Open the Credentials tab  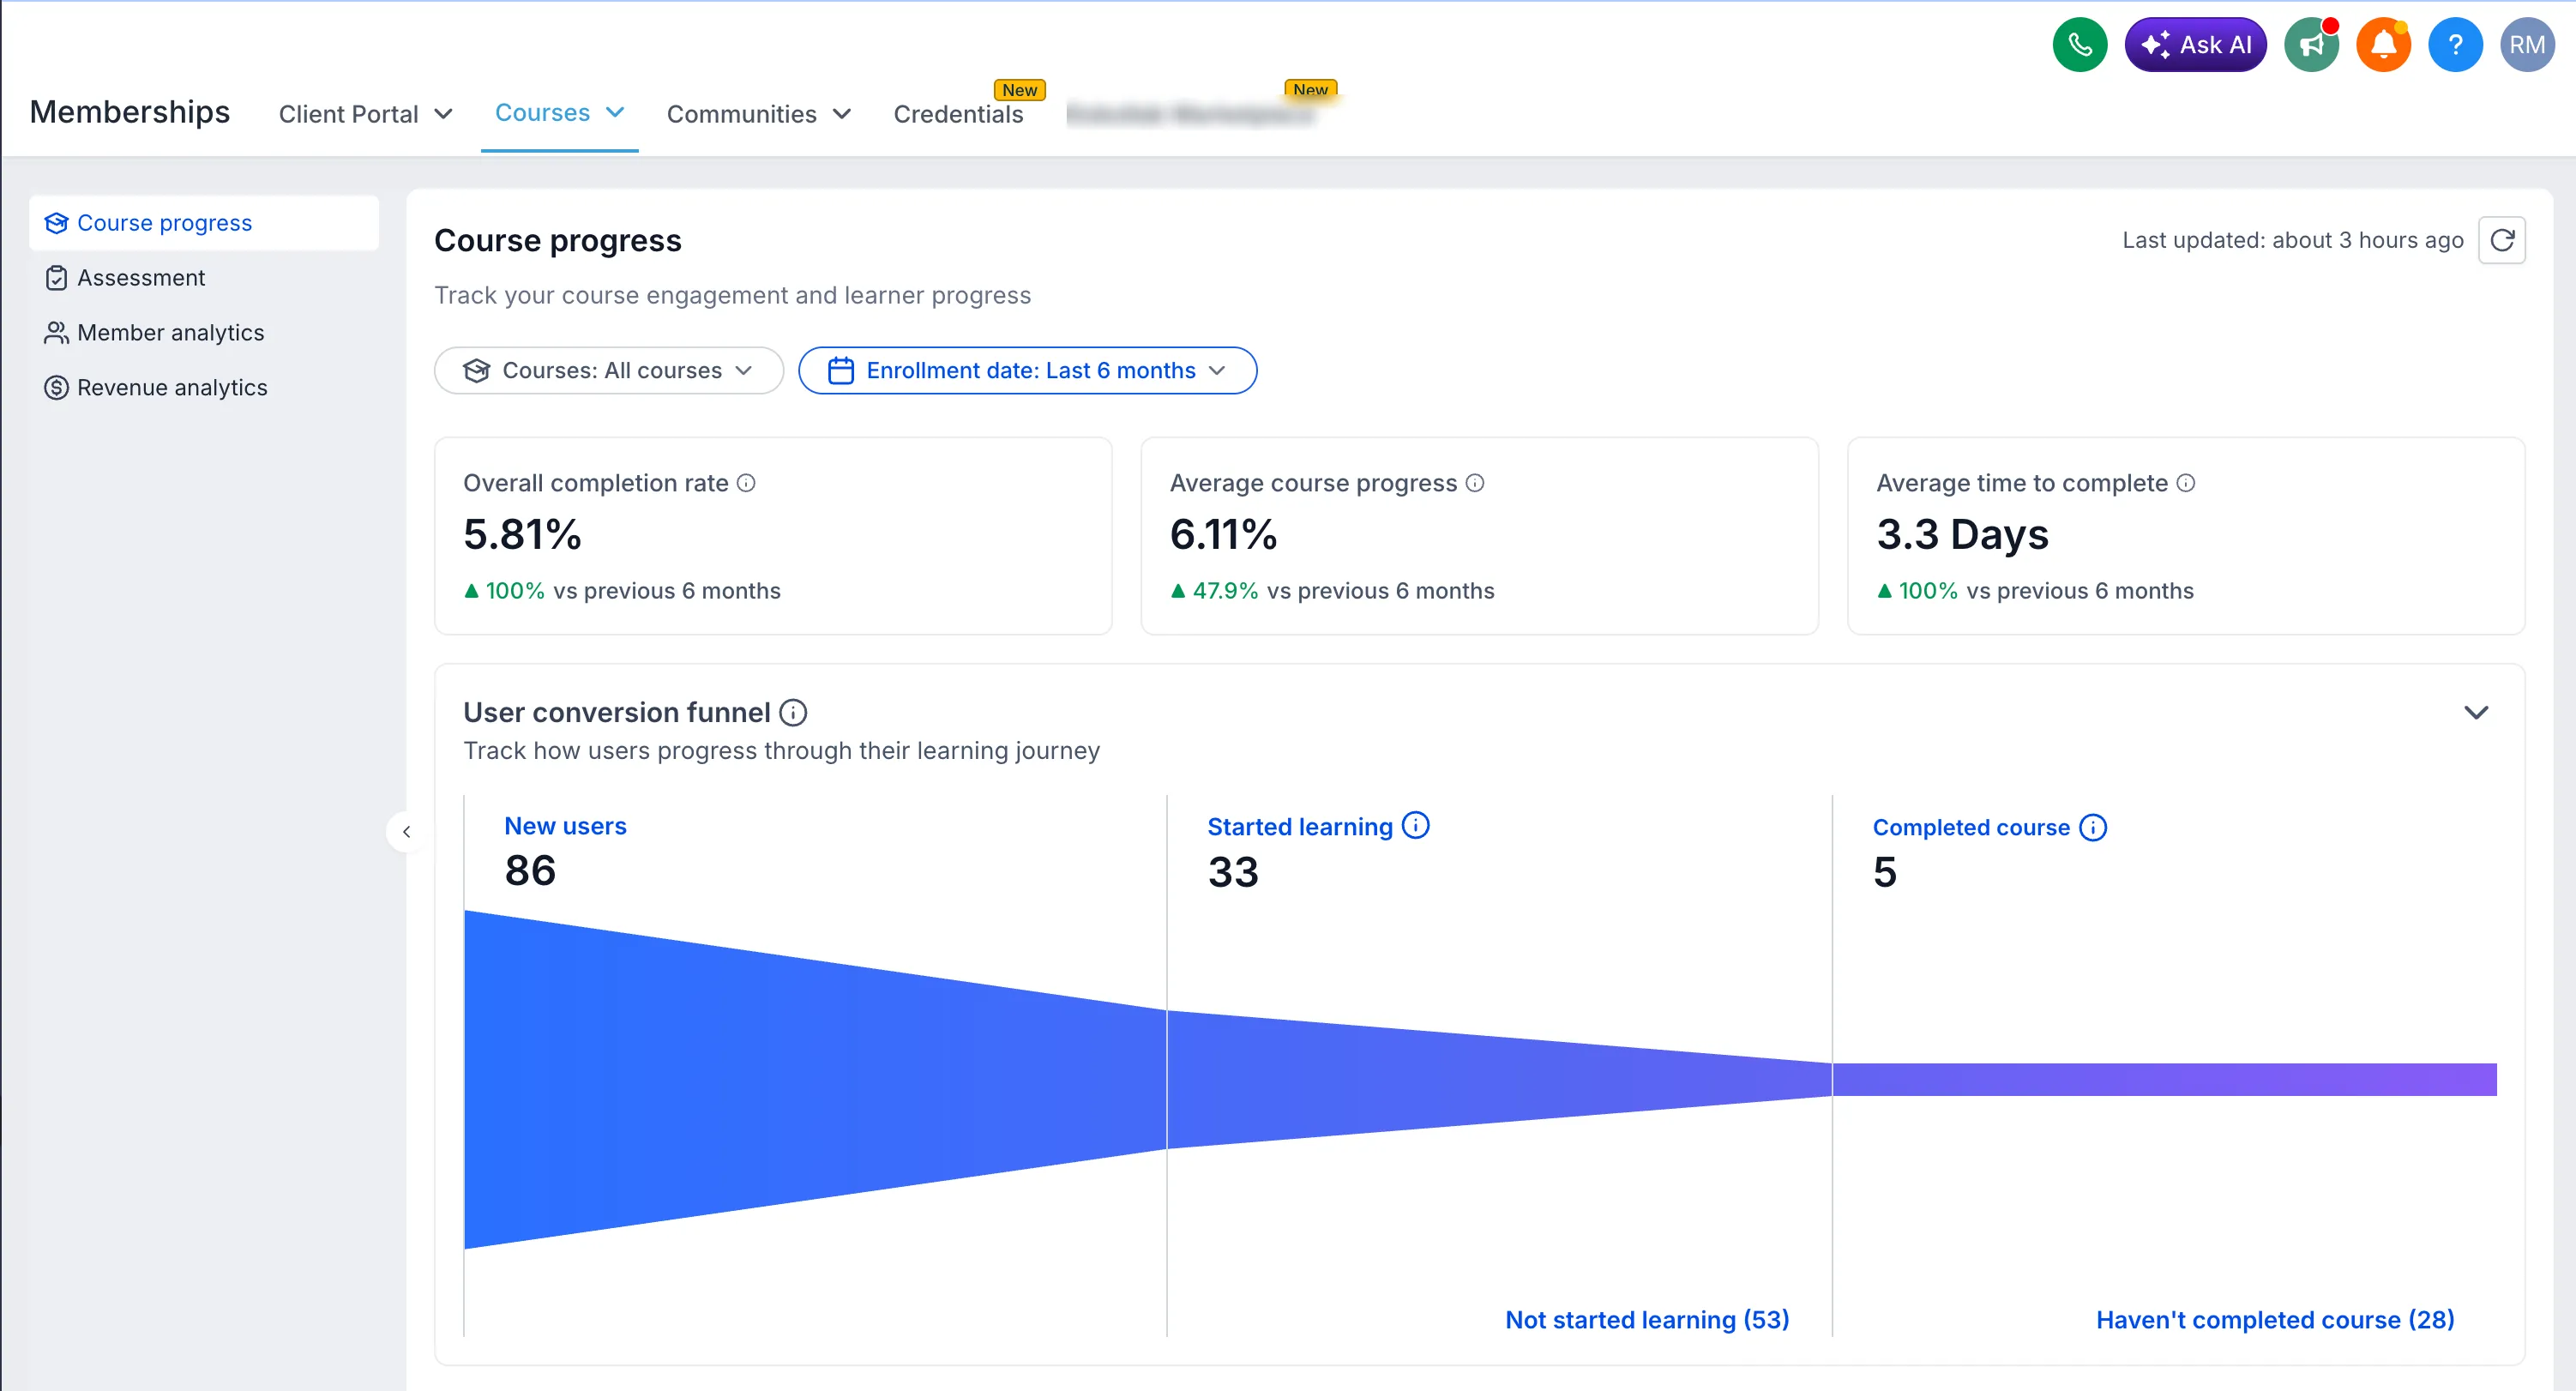point(958,114)
